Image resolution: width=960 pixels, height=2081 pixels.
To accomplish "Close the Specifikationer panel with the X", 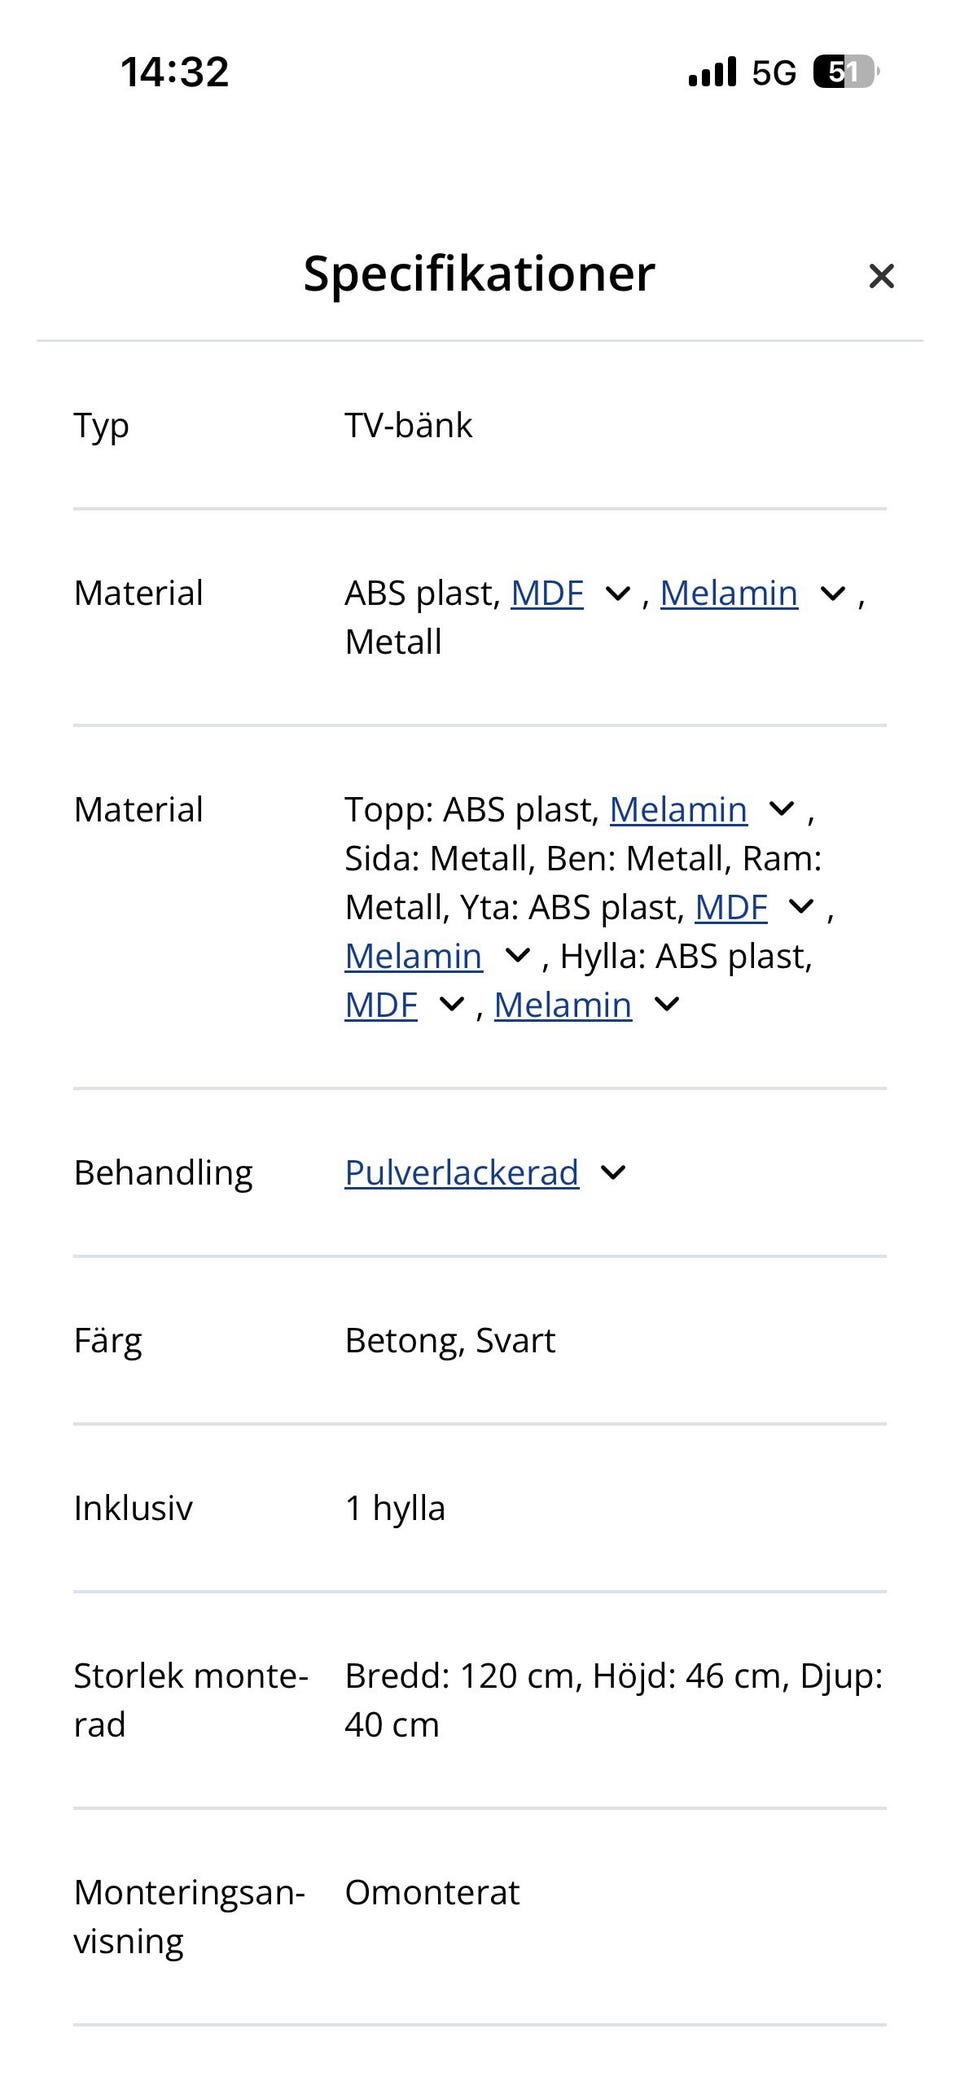I will pyautogui.click(x=881, y=276).
